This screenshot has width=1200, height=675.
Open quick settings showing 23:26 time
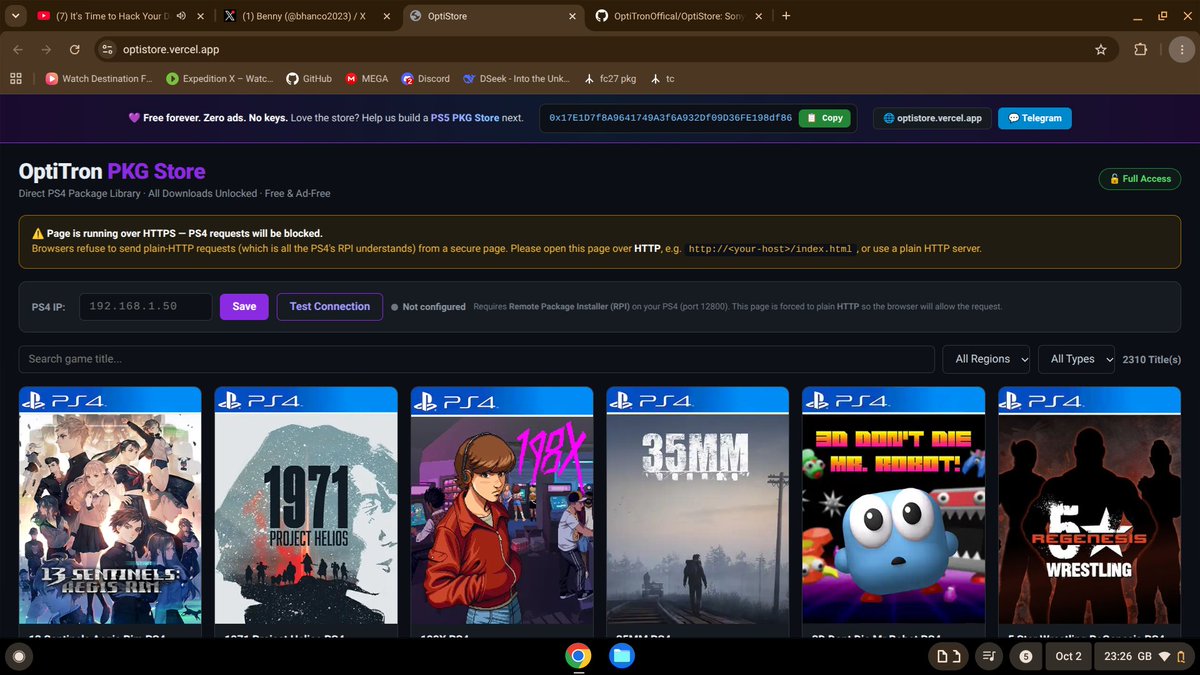click(x=1145, y=657)
